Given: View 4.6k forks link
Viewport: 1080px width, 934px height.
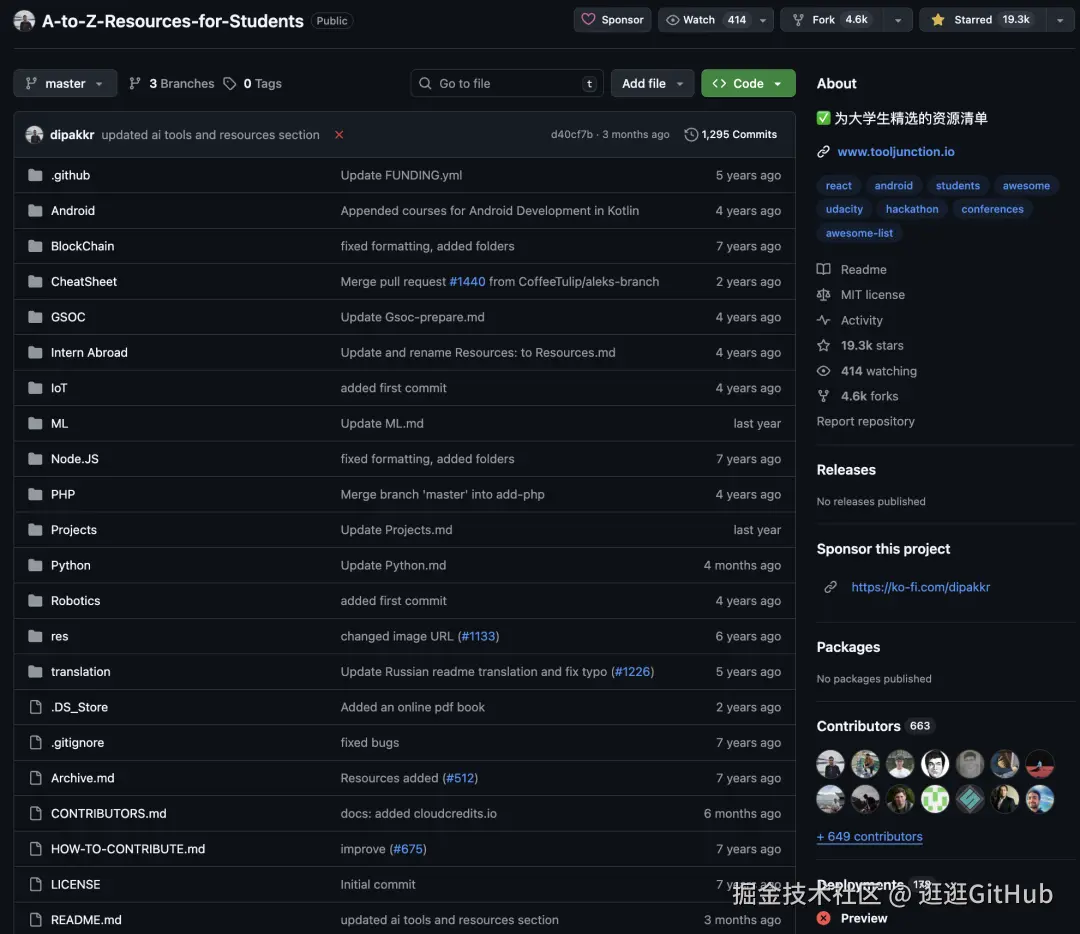Looking at the screenshot, I should (x=858, y=396).
